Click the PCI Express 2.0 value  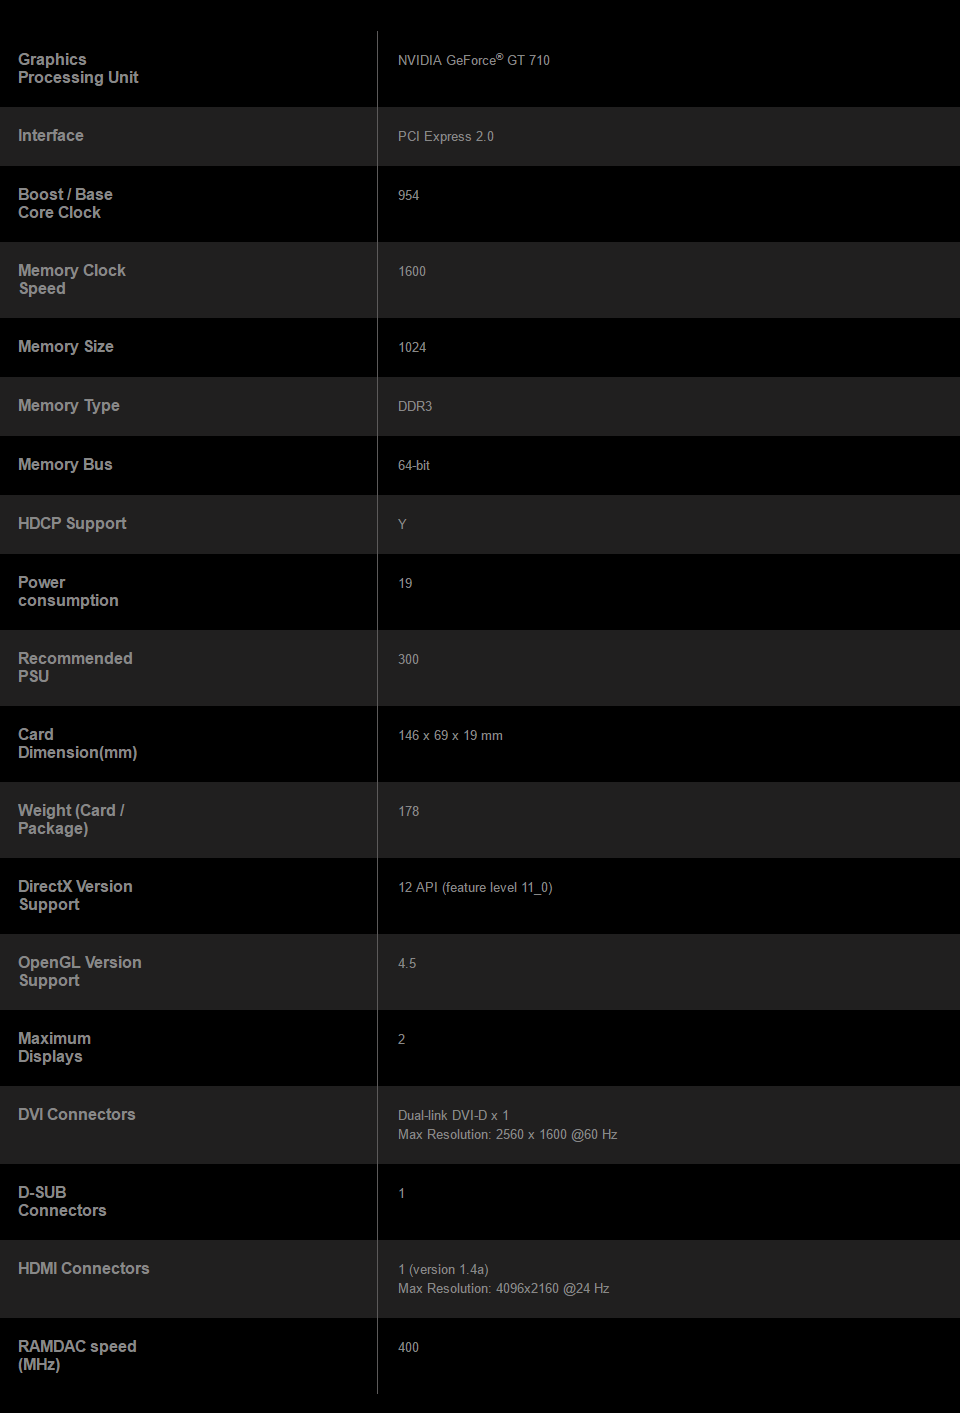445,137
